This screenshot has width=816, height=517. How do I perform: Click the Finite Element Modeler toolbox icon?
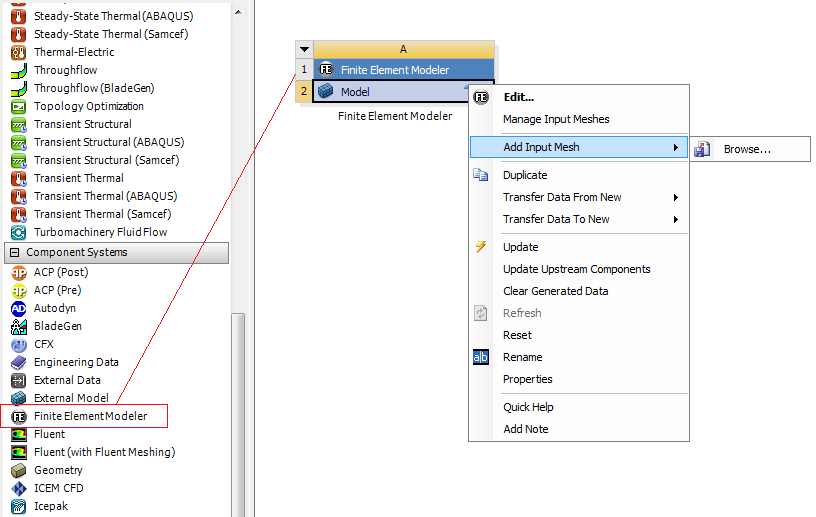[18, 417]
